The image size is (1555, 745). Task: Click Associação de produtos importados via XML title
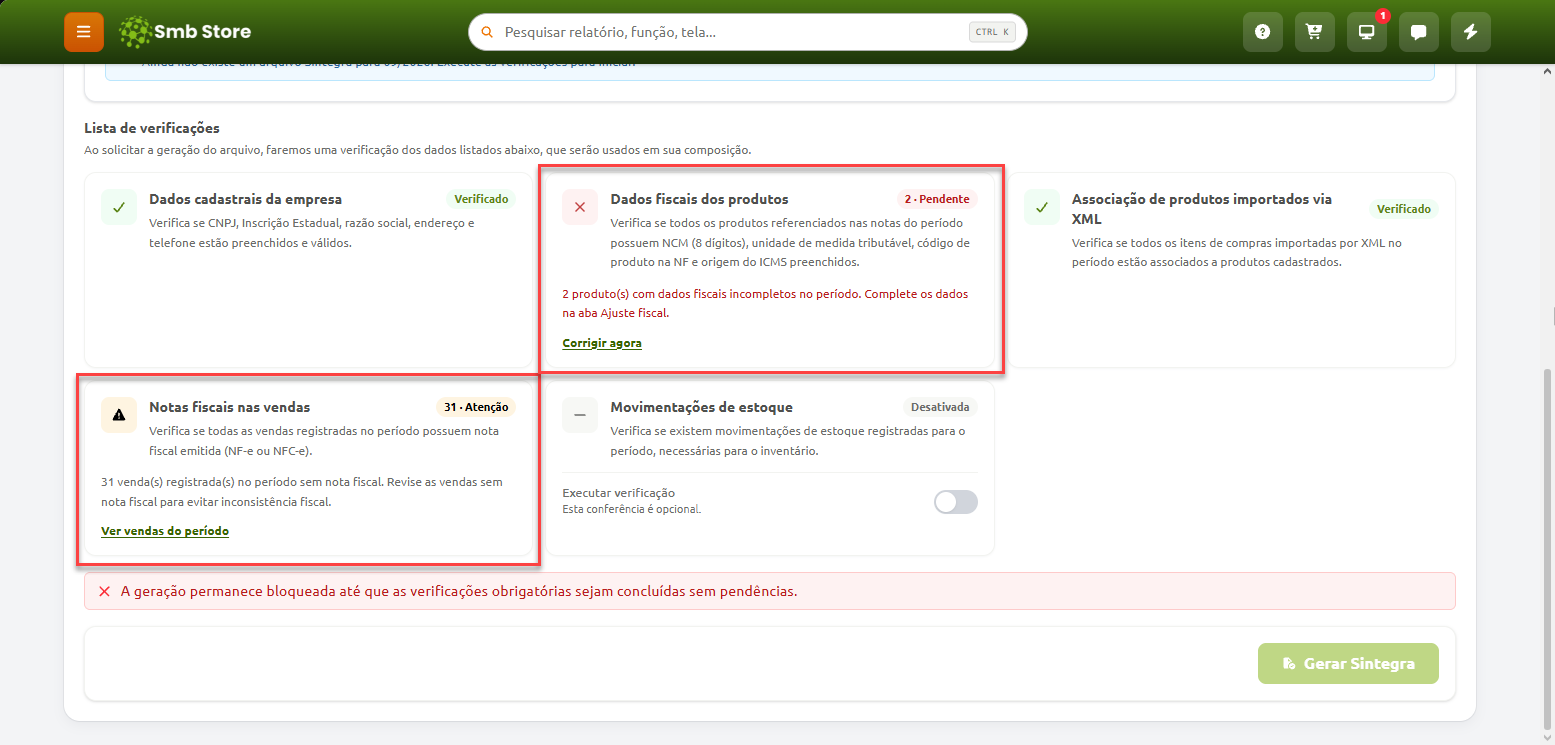point(1202,208)
